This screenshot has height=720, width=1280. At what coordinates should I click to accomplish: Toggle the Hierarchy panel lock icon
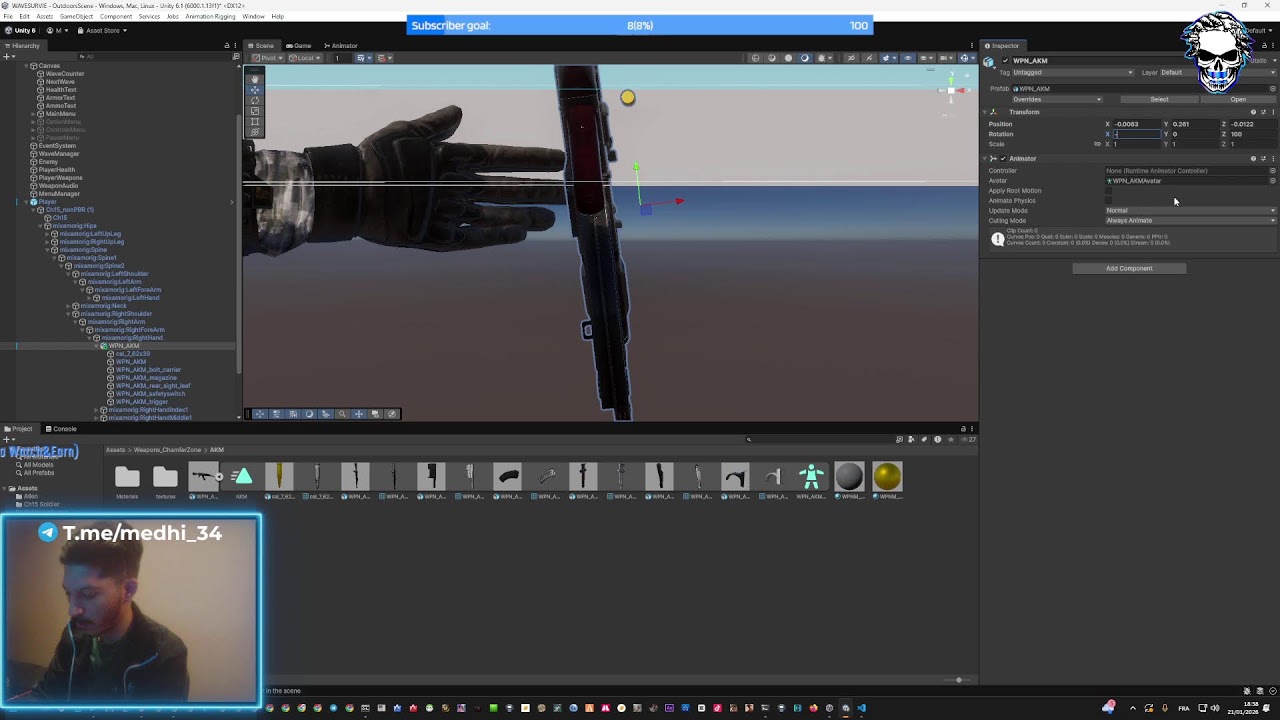pos(227,46)
